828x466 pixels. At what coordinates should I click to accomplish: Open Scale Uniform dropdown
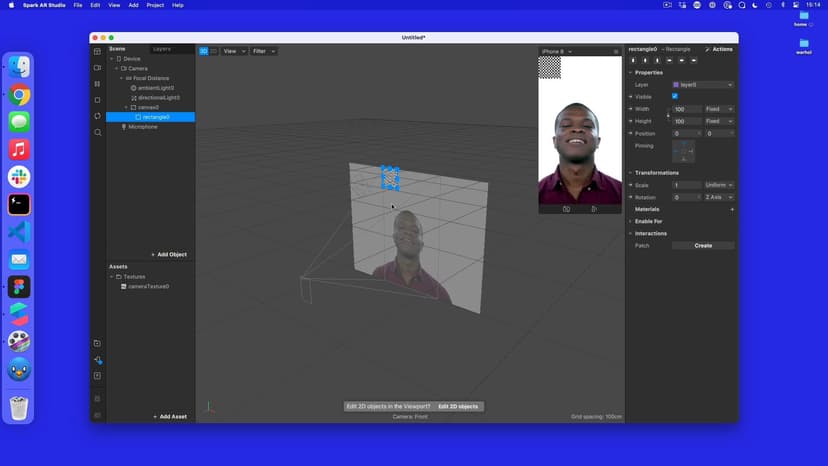point(719,185)
